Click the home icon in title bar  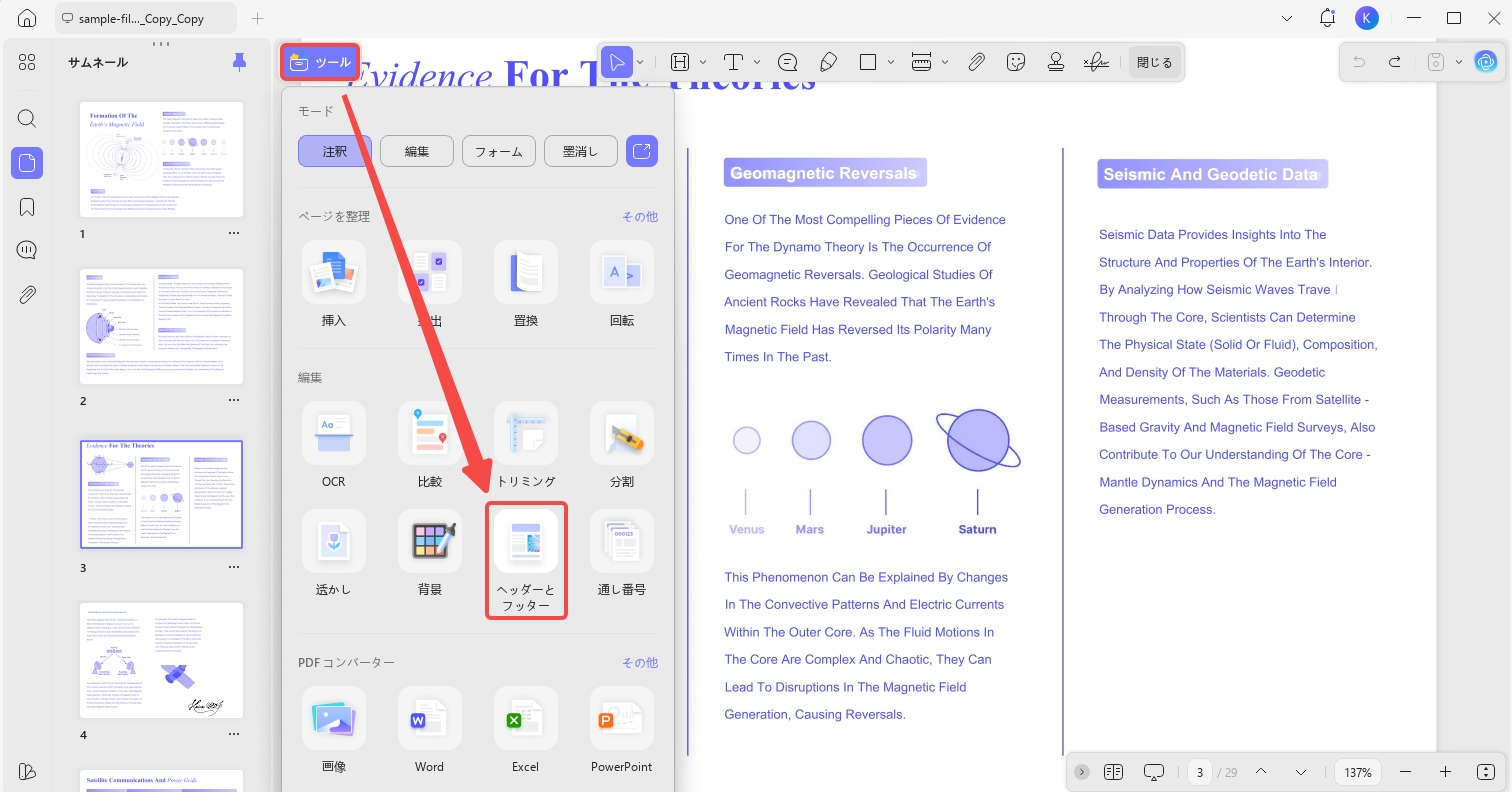[27, 18]
